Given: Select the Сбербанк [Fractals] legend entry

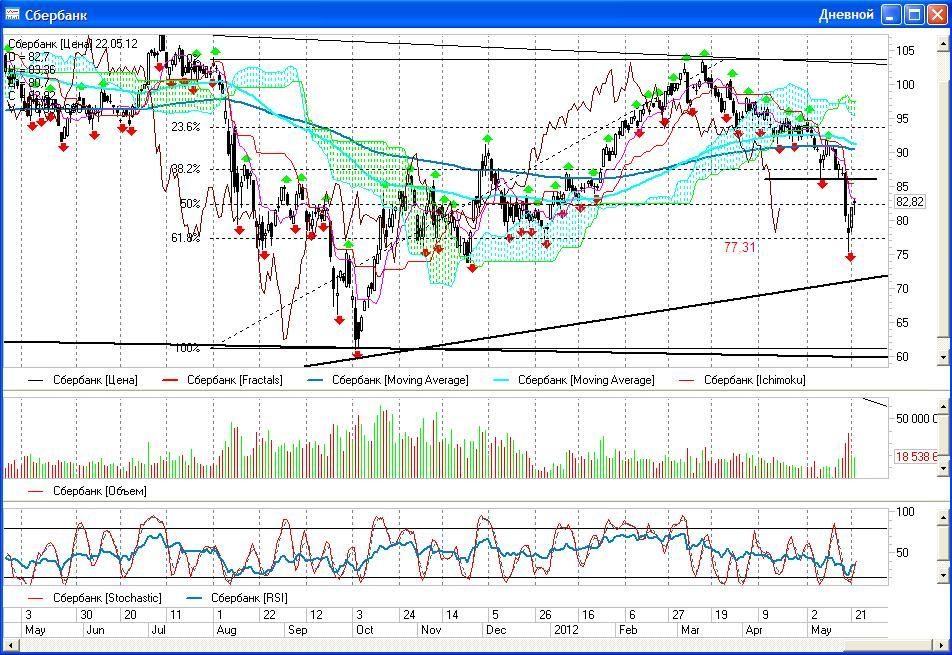Looking at the screenshot, I should pyautogui.click(x=223, y=380).
